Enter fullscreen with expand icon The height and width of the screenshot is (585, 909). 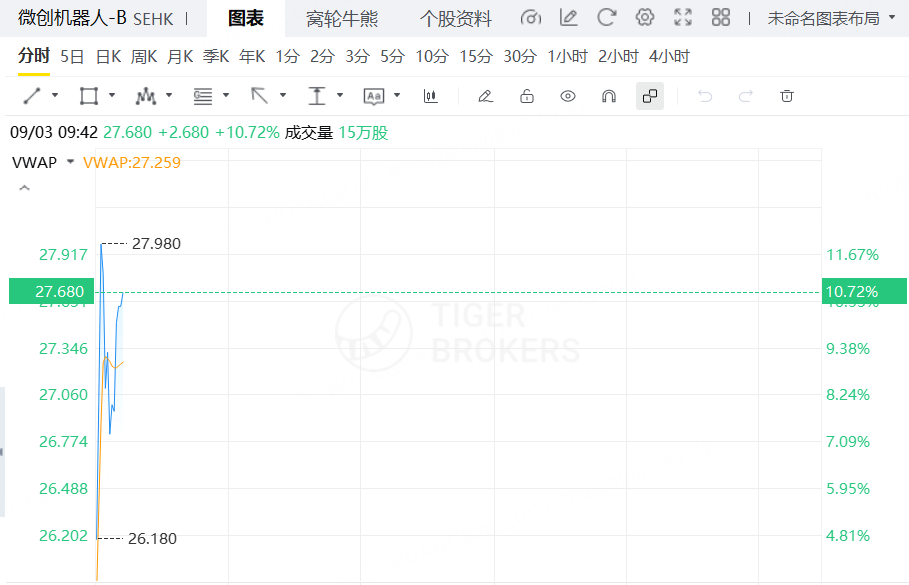(x=683, y=17)
